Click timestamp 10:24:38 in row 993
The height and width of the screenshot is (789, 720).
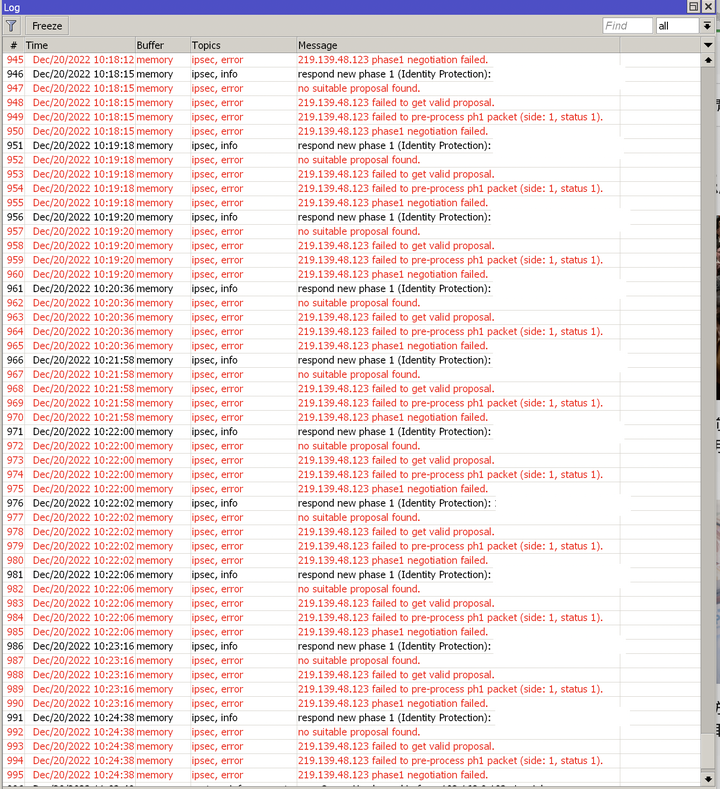[114, 746]
